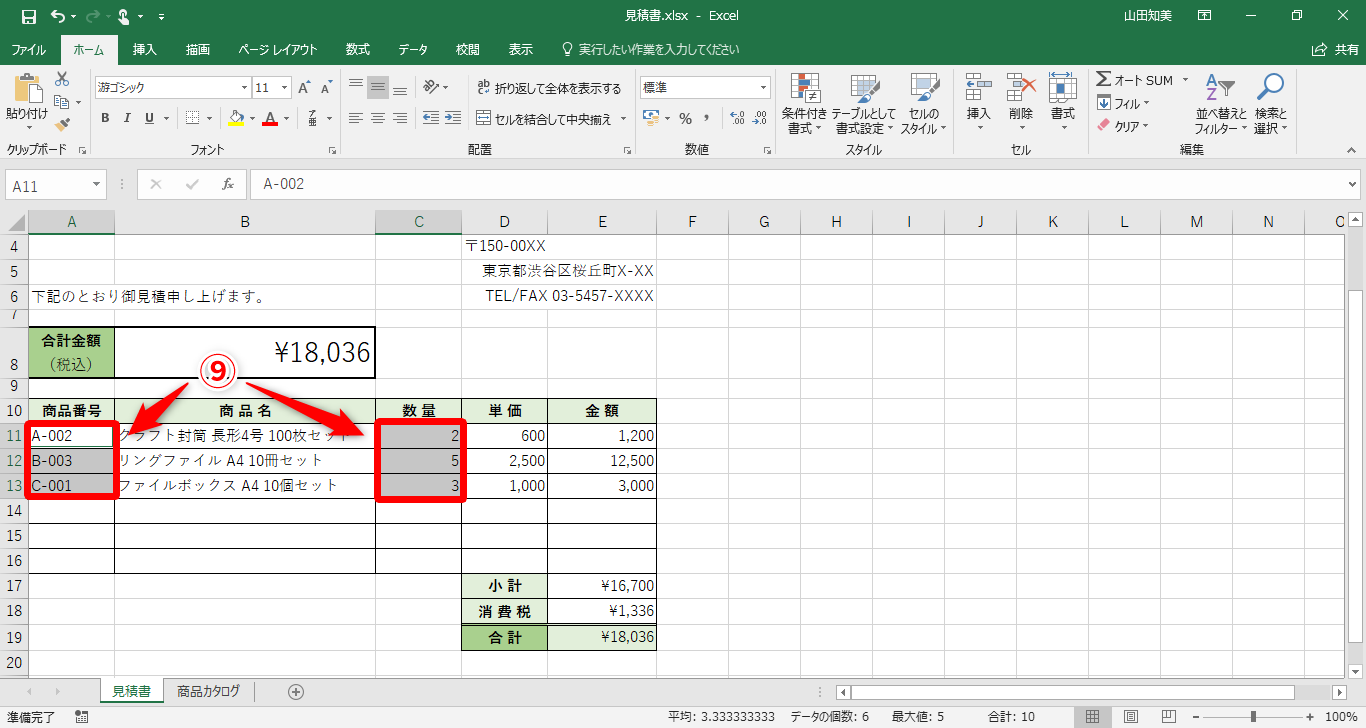Click the オート SUM button
1366x728 pixels.
pyautogui.click(x=1135, y=80)
